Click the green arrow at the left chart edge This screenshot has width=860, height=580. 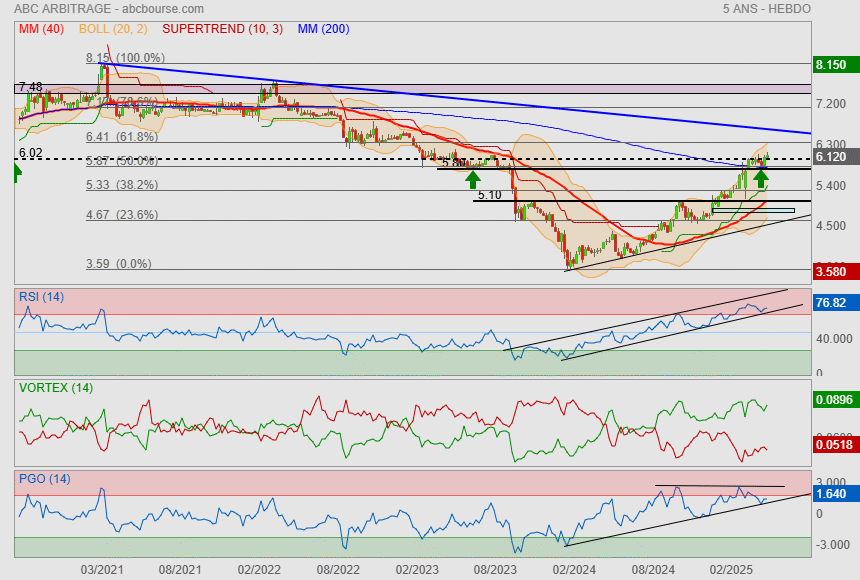17,173
